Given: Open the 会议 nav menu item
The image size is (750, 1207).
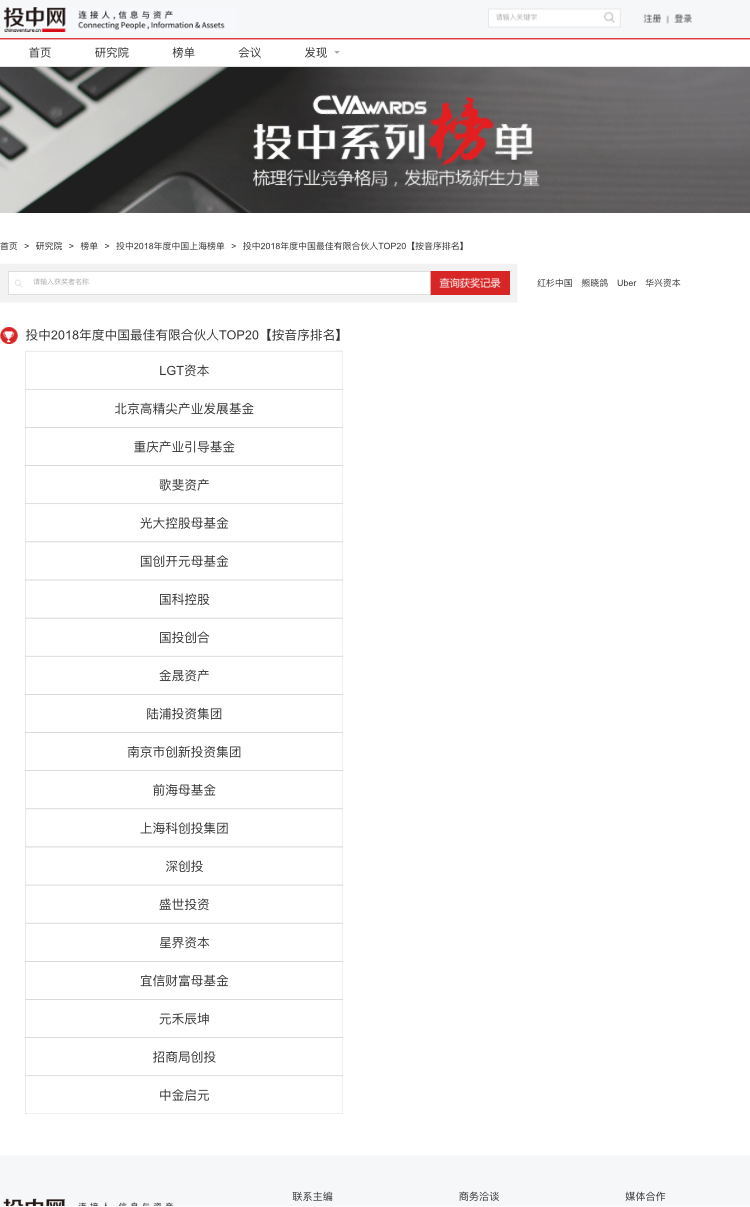Looking at the screenshot, I should tap(250, 53).
